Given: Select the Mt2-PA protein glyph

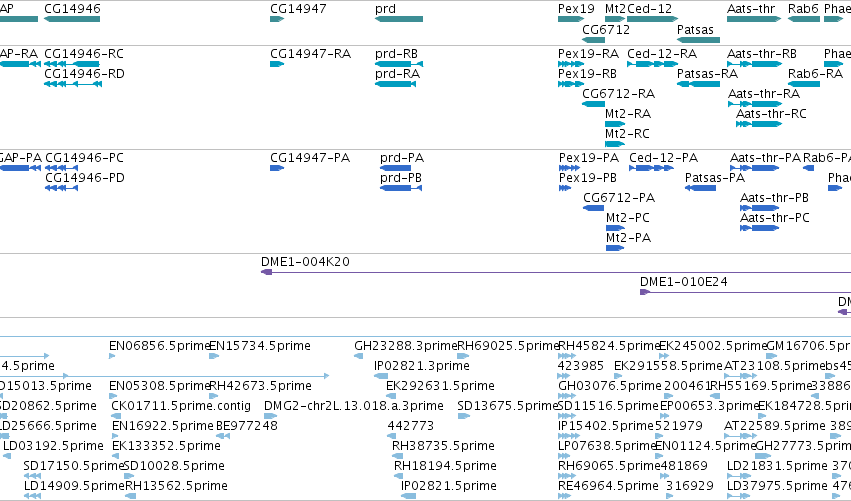Looking at the screenshot, I should pos(615,249).
